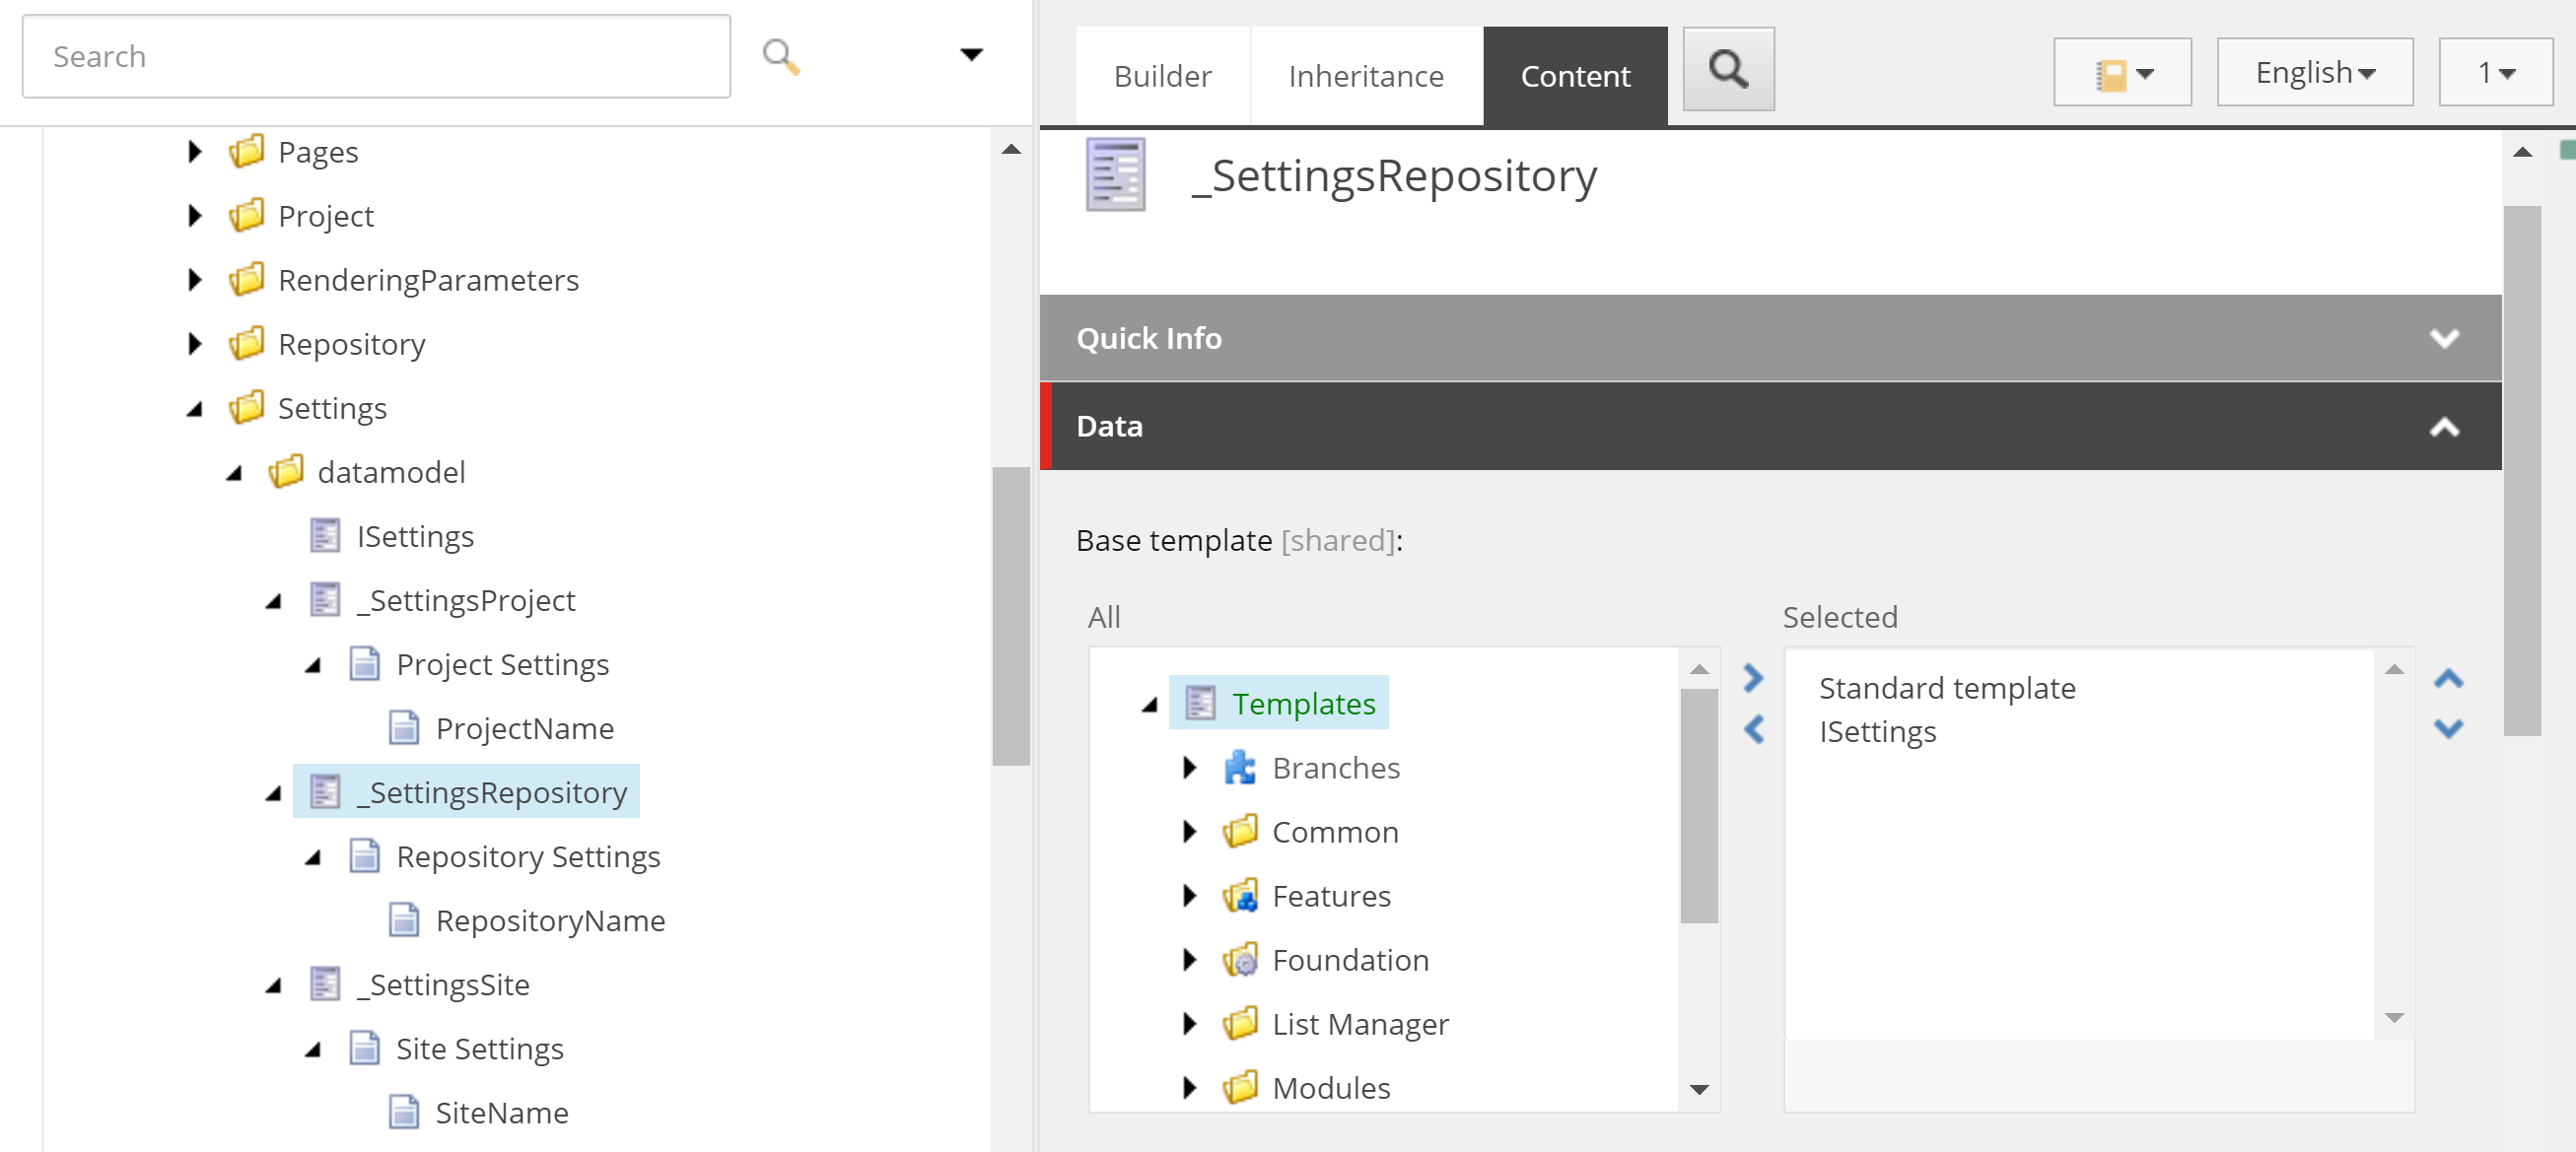Select Standard template in Selected list

coord(1946,687)
